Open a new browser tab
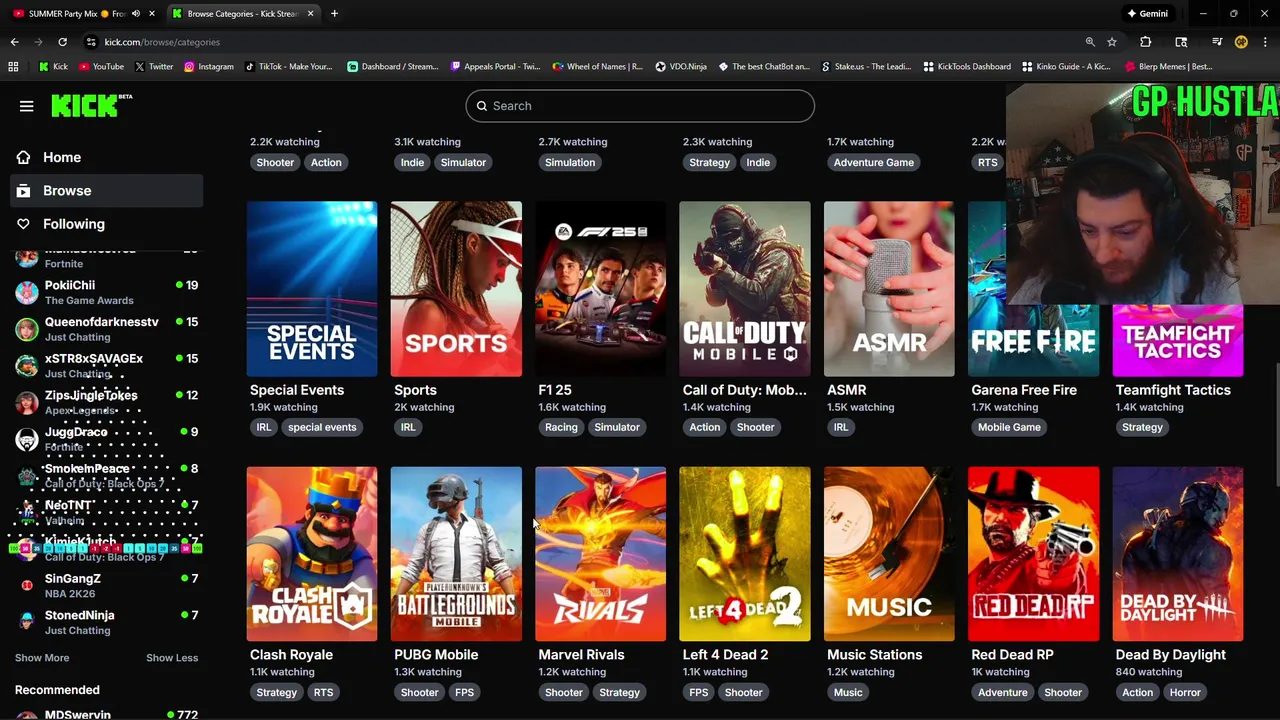This screenshot has width=1280, height=720. point(334,14)
